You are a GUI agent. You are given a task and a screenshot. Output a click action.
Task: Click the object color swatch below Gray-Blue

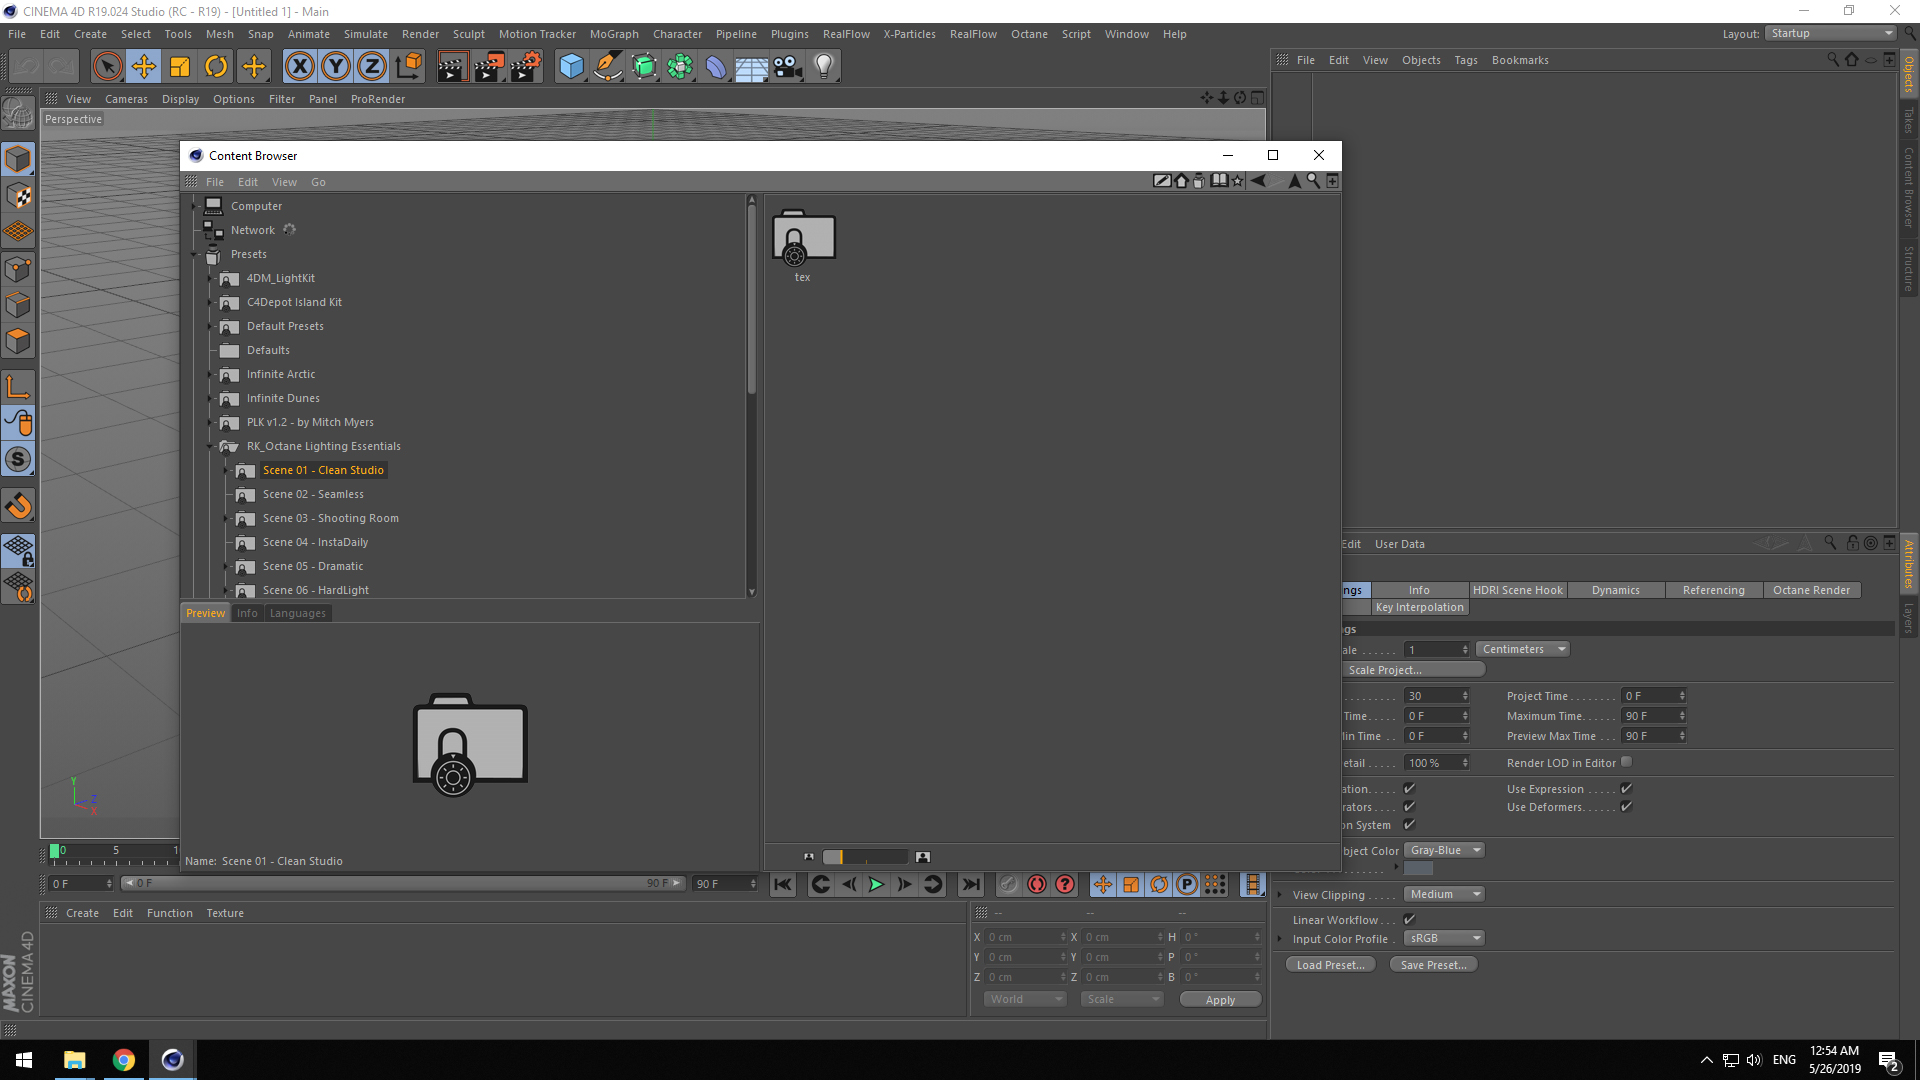tap(1418, 868)
